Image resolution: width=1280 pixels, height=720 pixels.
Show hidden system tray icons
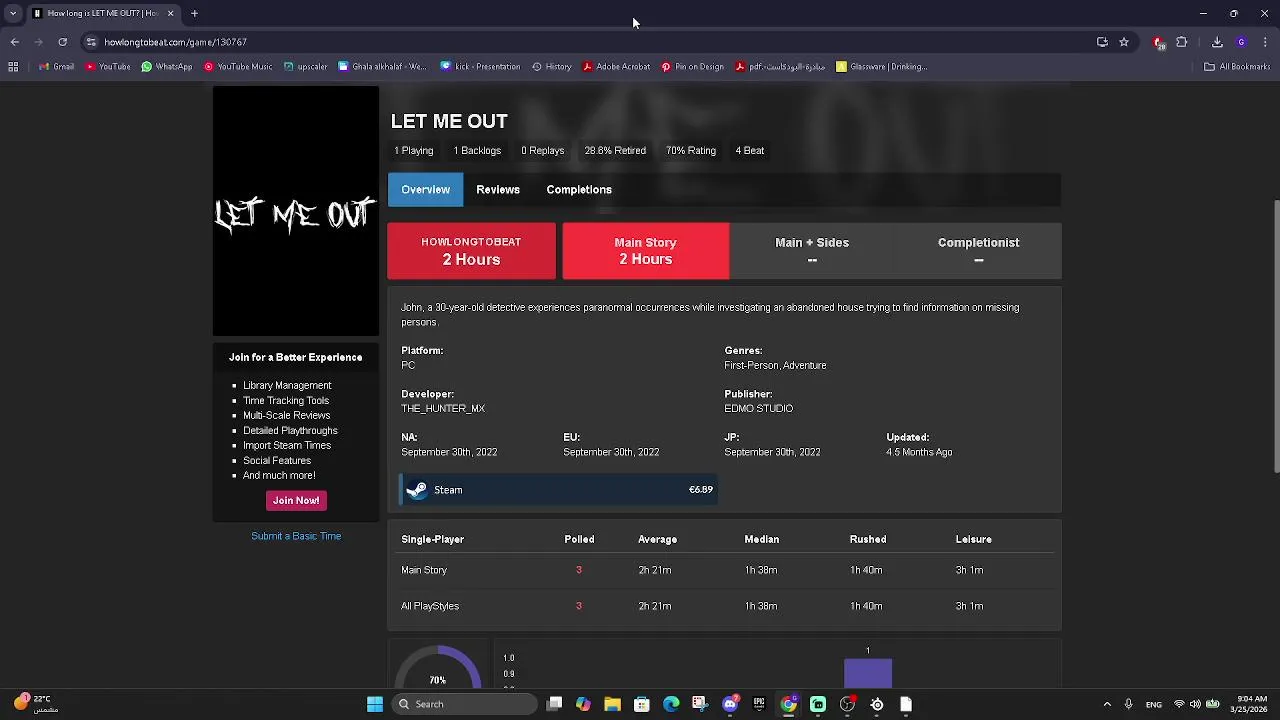click(1107, 704)
